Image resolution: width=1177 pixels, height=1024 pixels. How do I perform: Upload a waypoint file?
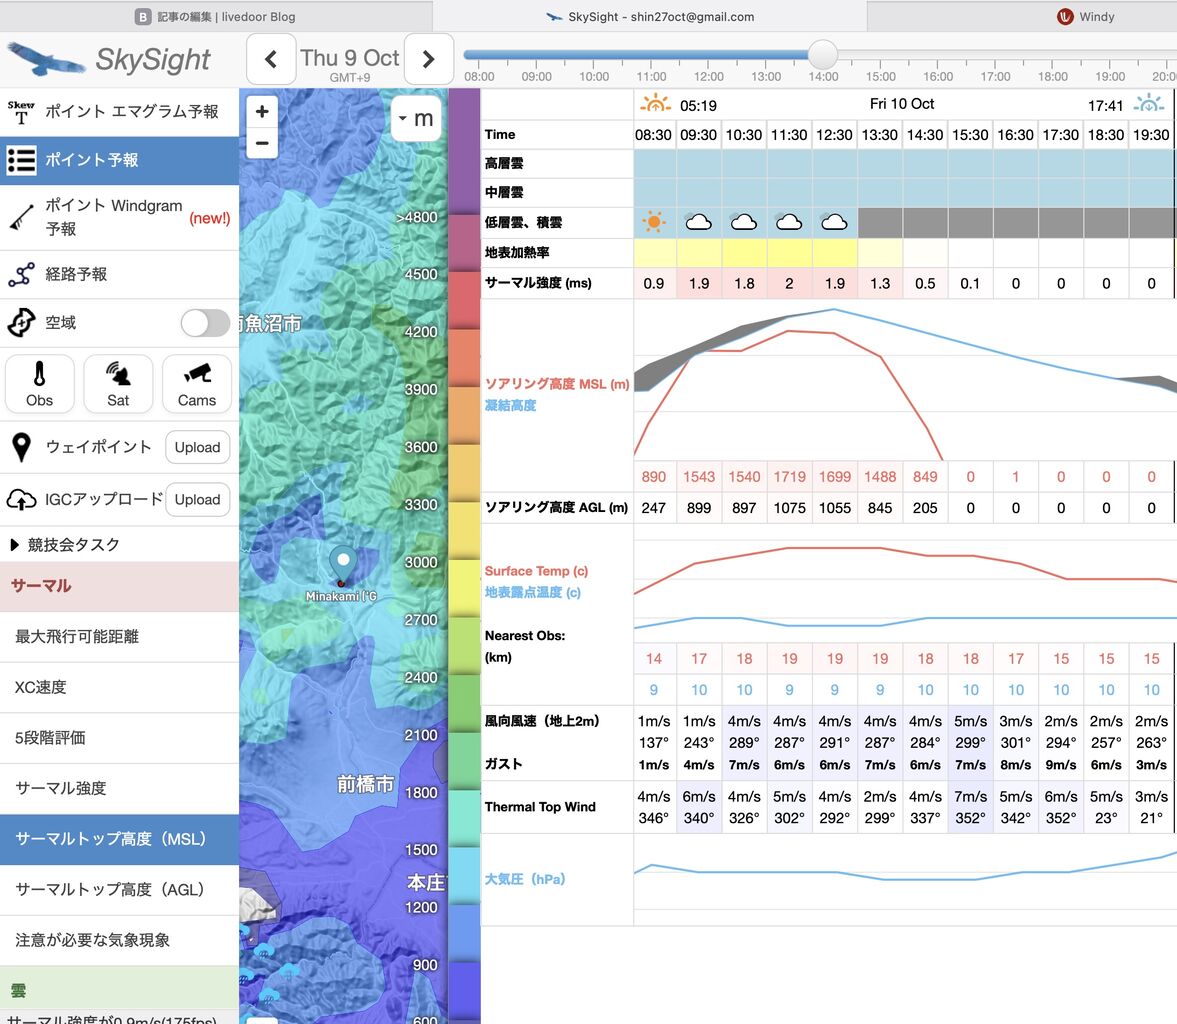(x=197, y=447)
